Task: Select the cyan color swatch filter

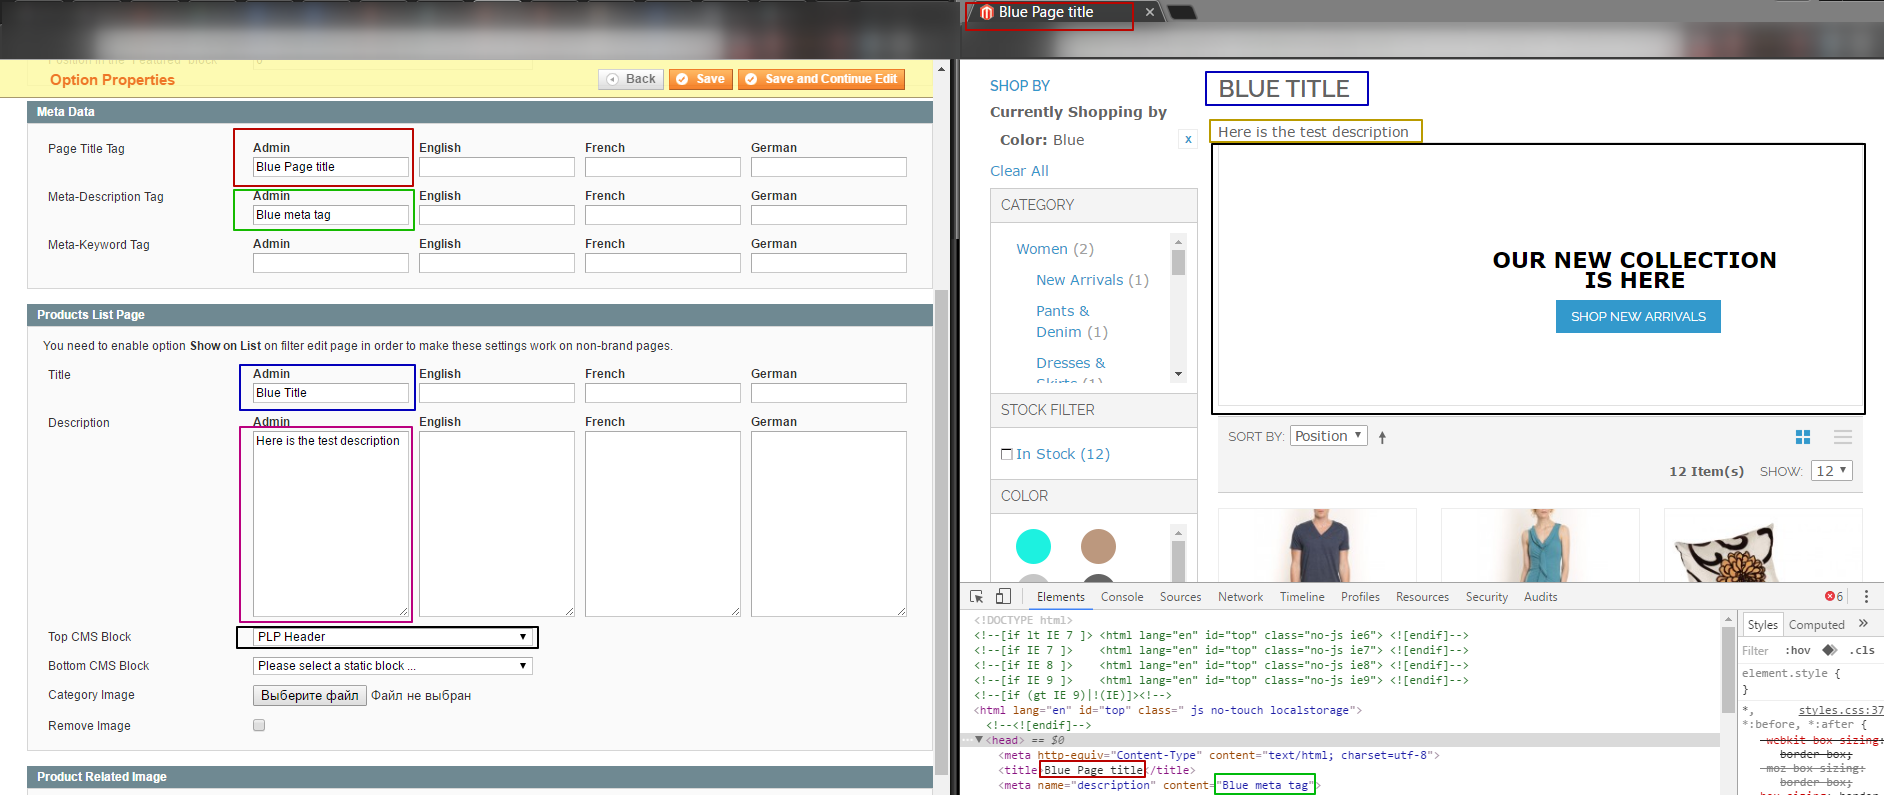Action: 1033,546
